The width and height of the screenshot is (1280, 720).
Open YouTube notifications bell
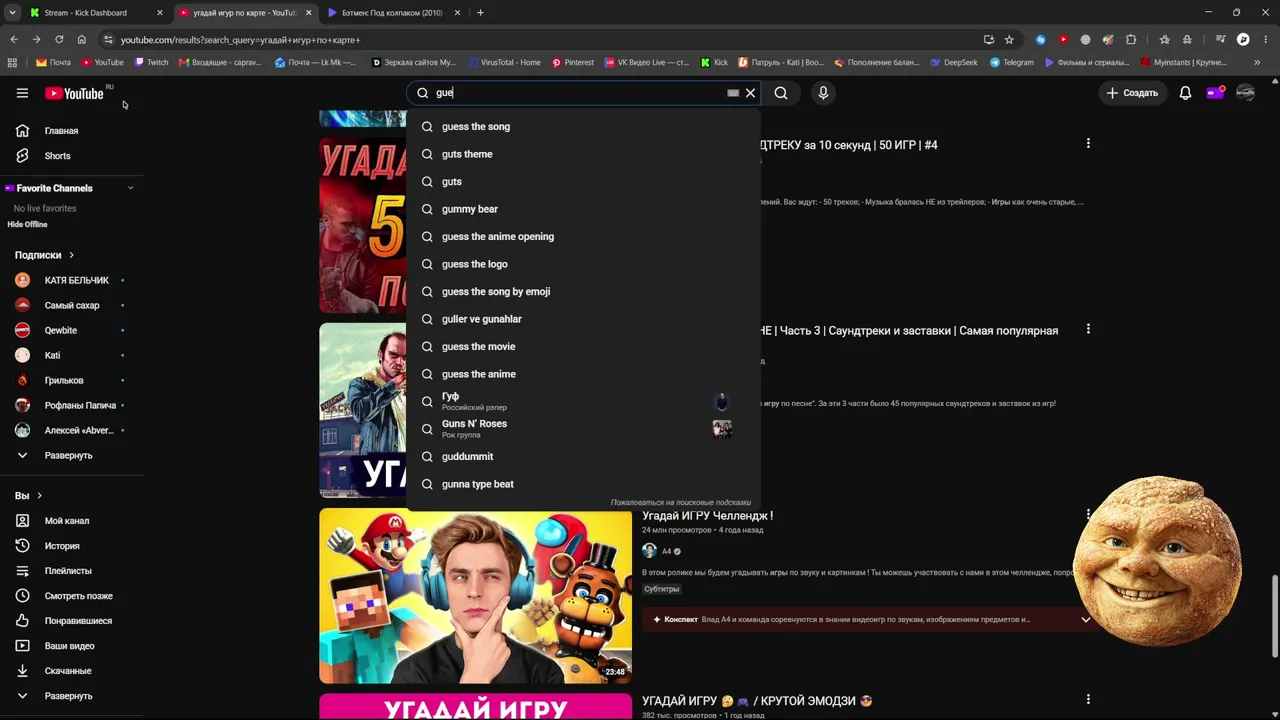[1185, 93]
